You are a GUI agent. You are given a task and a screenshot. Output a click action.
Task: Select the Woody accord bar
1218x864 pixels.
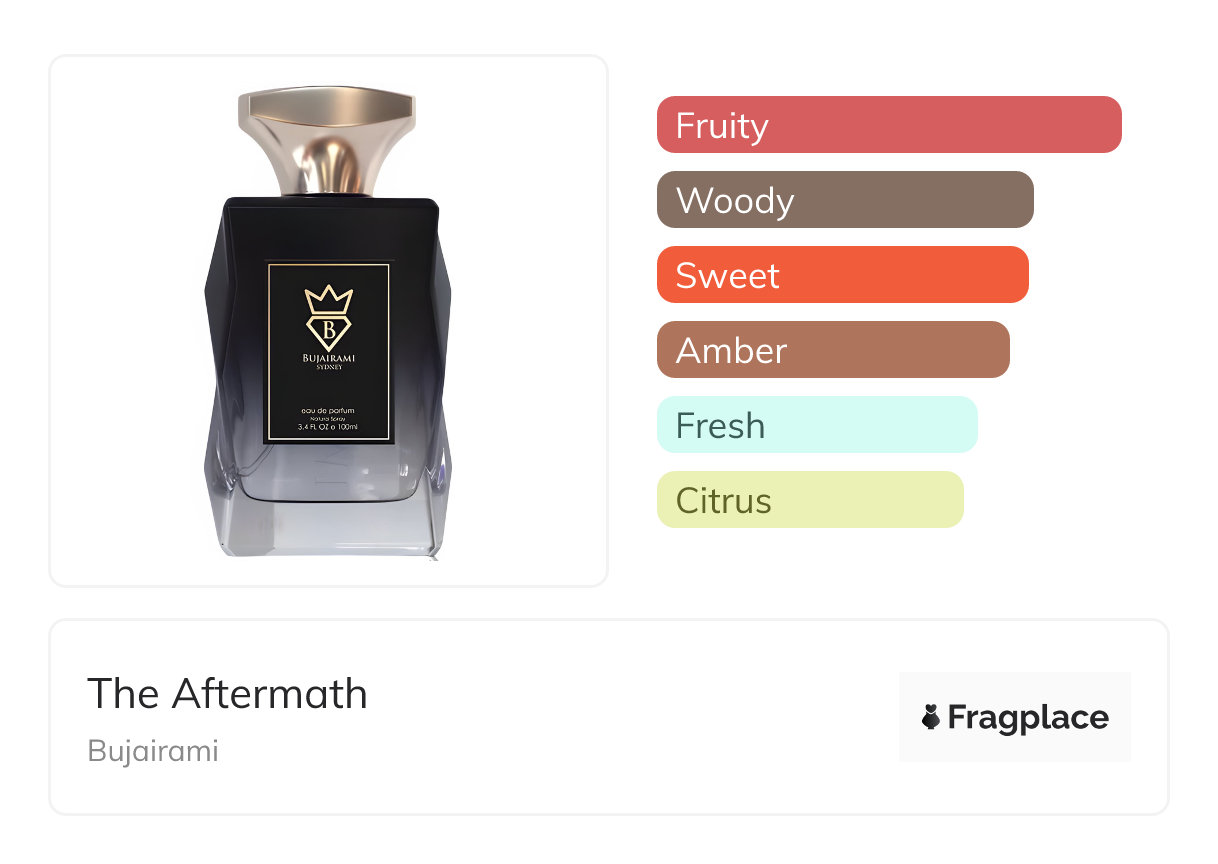(x=845, y=200)
